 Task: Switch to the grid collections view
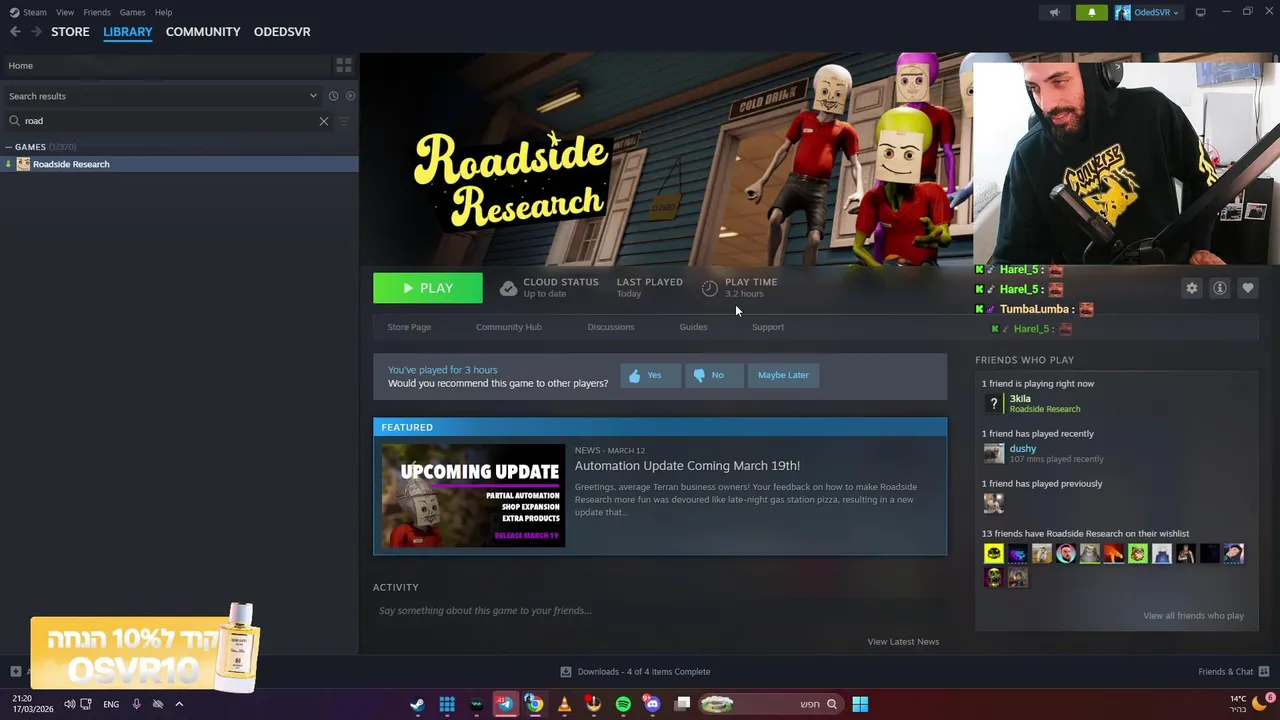(x=344, y=65)
